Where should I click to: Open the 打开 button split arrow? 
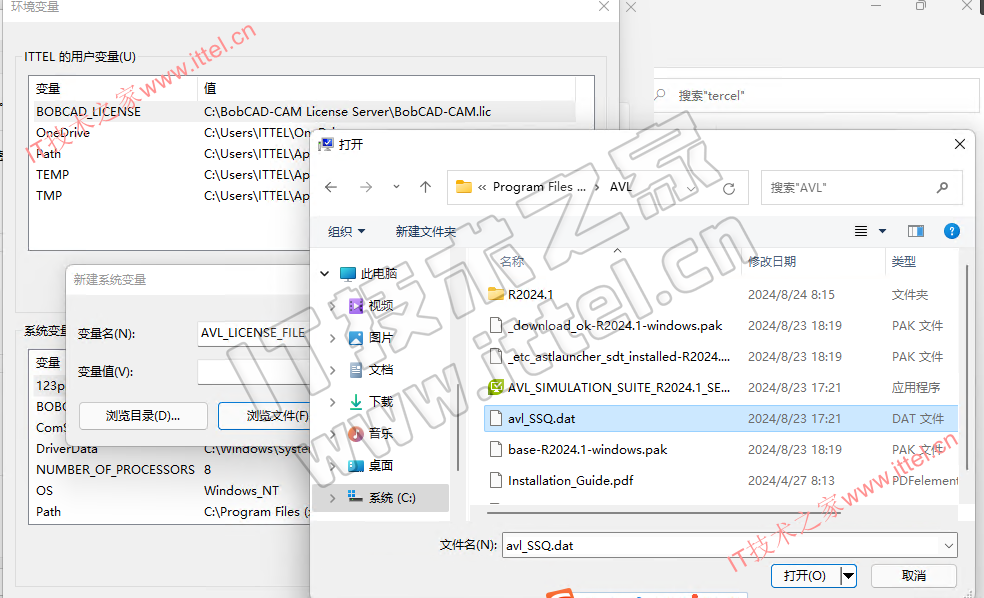[848, 575]
